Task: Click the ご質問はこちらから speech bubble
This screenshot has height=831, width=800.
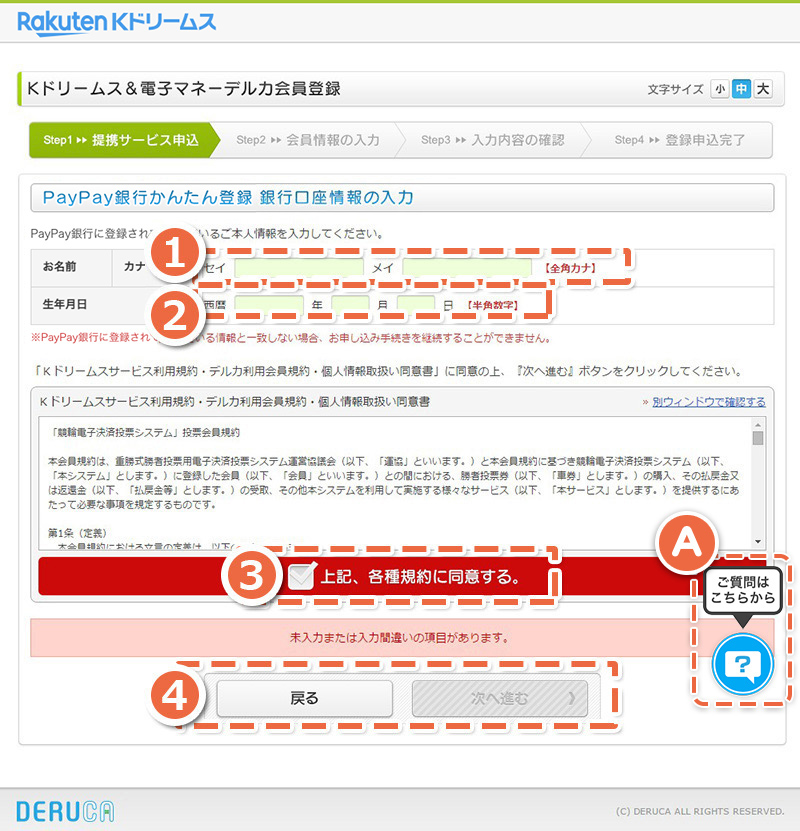Action: pos(743,590)
